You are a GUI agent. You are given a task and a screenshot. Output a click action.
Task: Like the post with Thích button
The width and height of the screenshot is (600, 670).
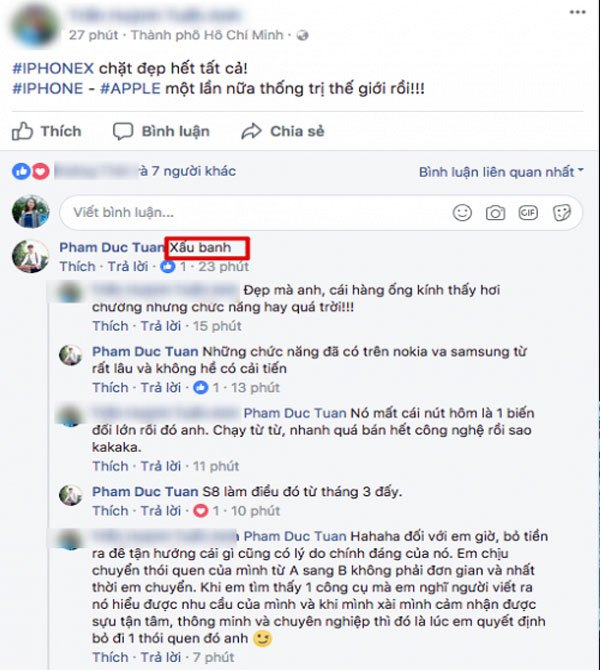click(47, 131)
